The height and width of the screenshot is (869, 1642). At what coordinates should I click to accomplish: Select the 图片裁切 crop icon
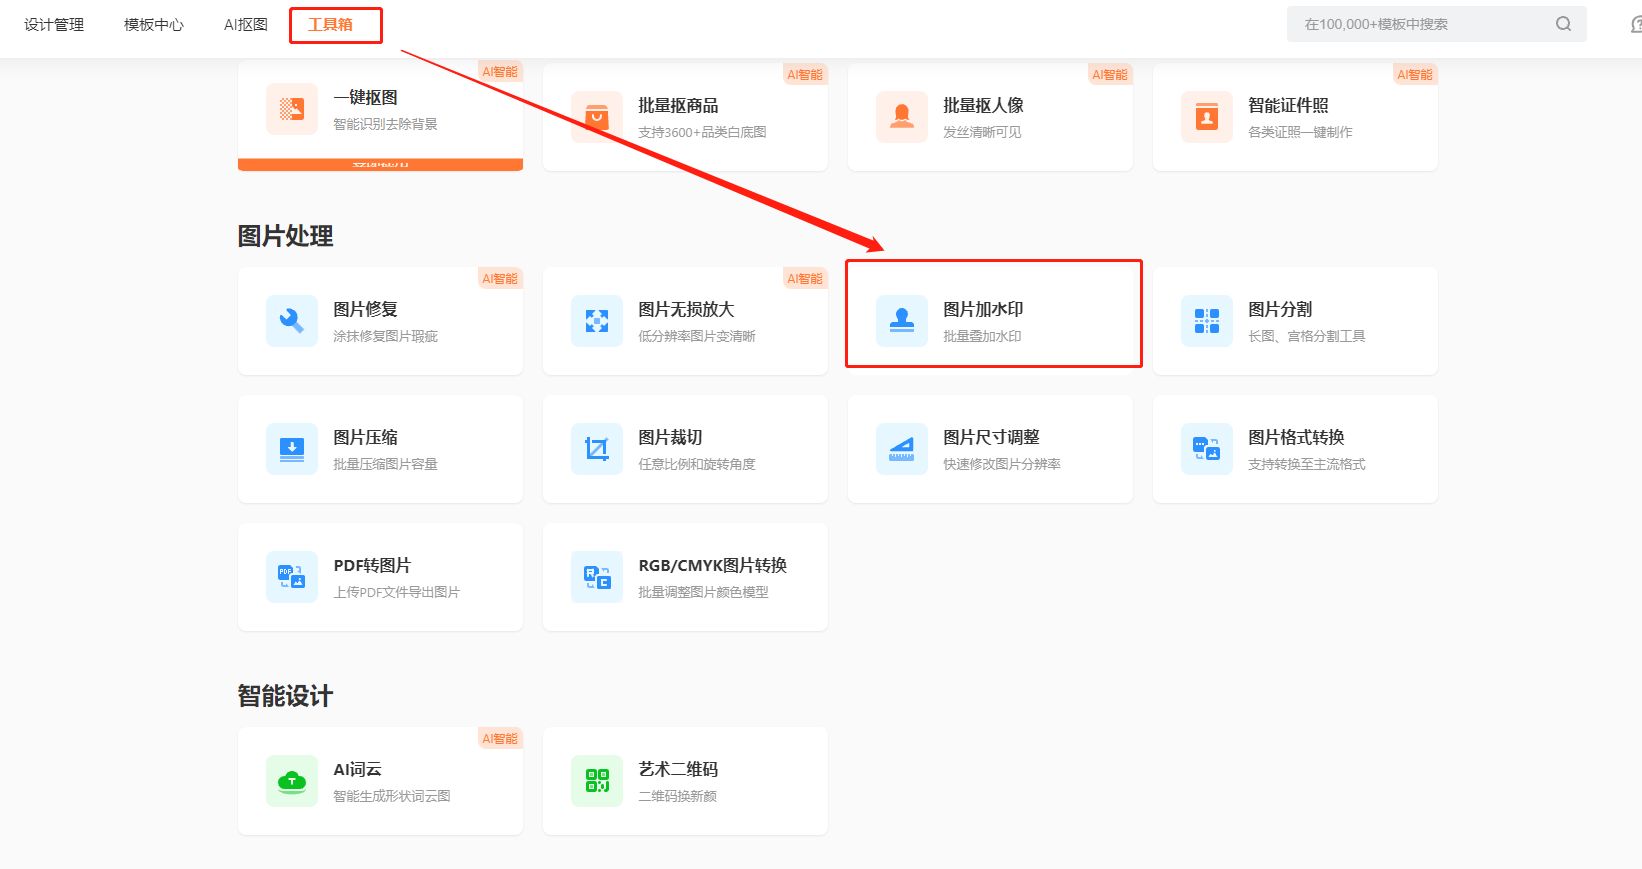(x=596, y=449)
